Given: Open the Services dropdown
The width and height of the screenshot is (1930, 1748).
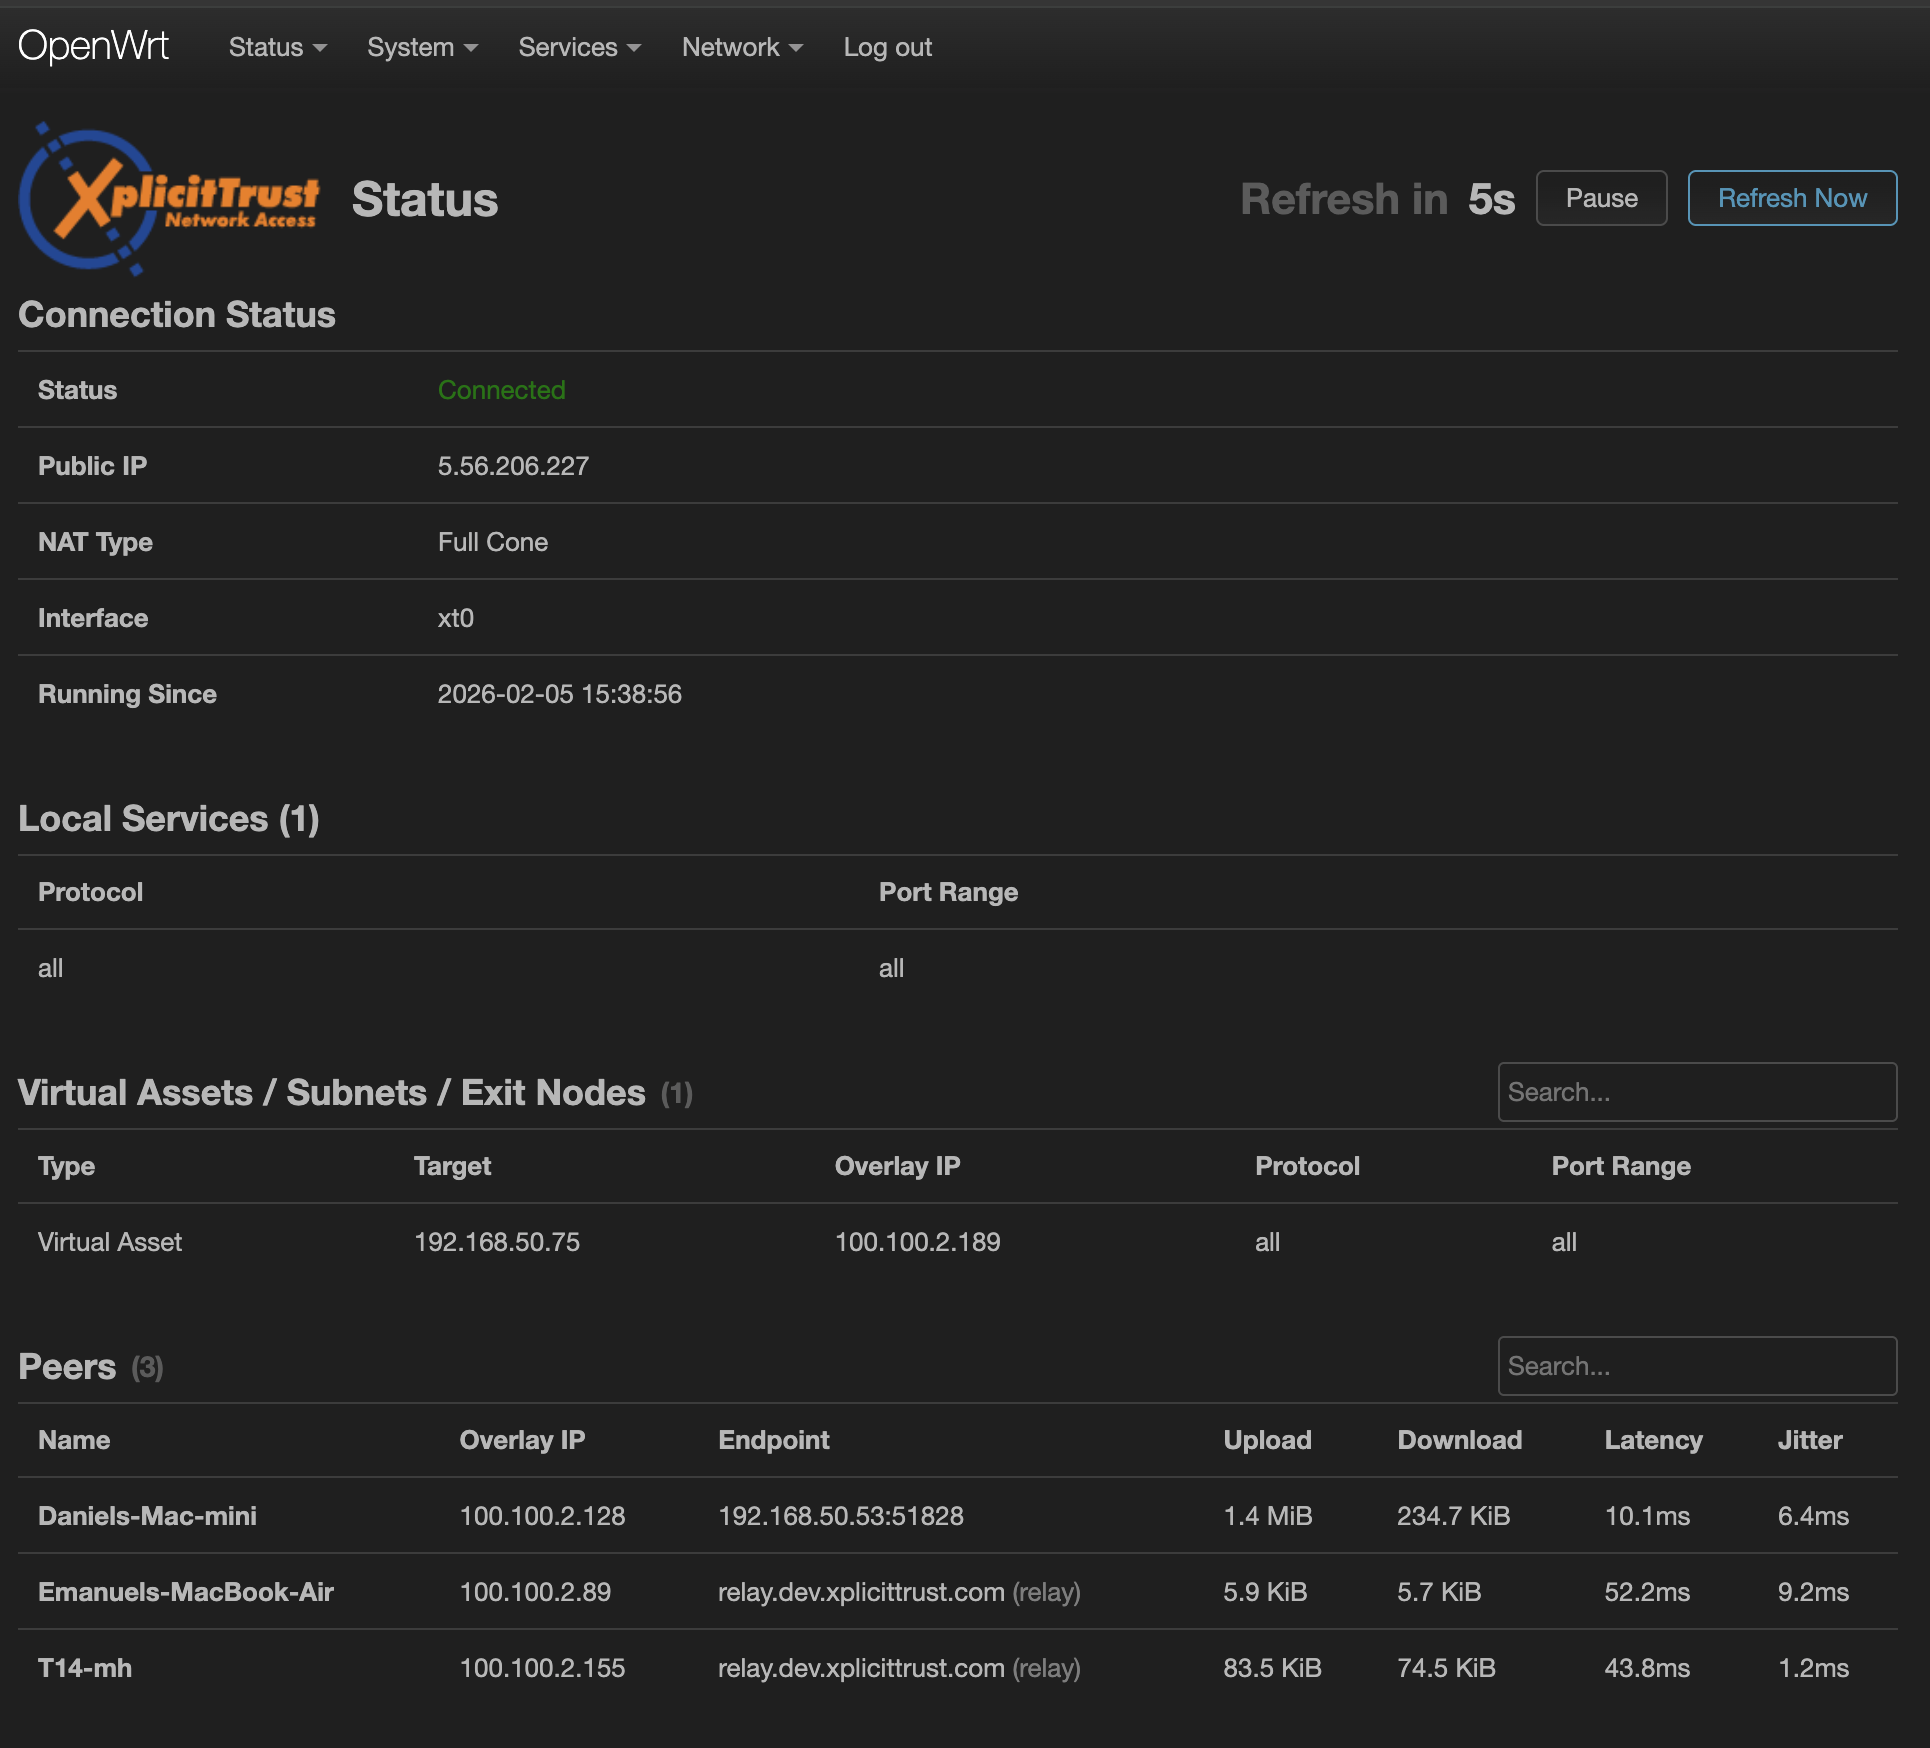Looking at the screenshot, I should (x=579, y=47).
